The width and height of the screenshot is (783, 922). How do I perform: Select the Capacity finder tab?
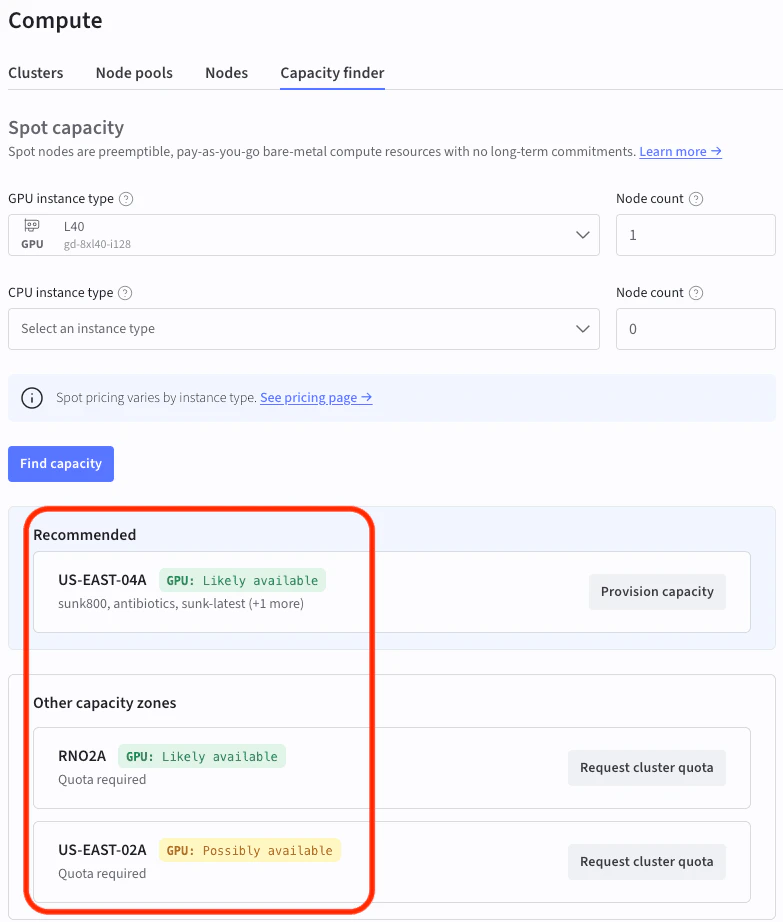click(x=332, y=73)
